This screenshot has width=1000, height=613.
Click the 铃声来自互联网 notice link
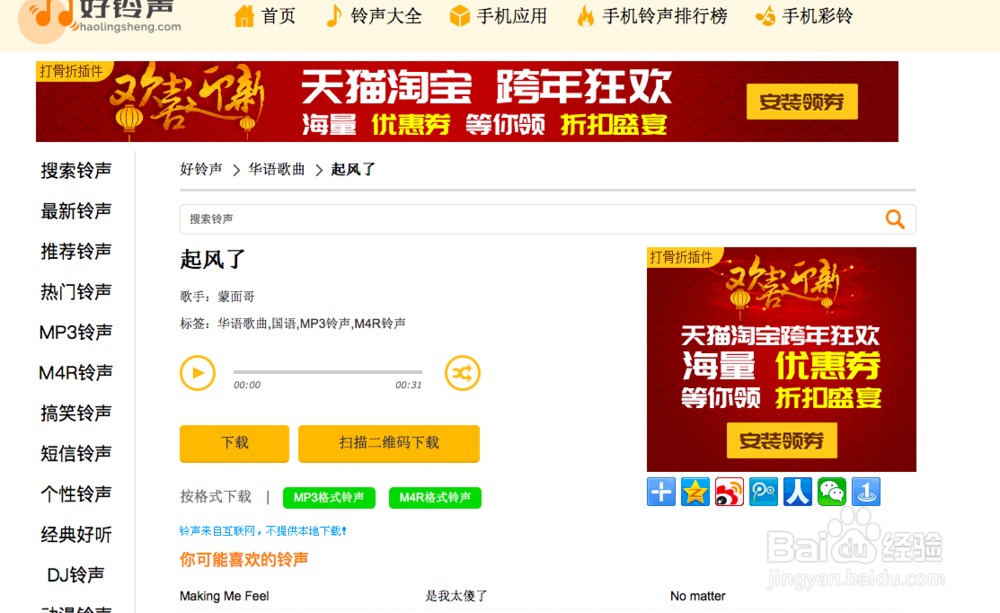point(263,531)
